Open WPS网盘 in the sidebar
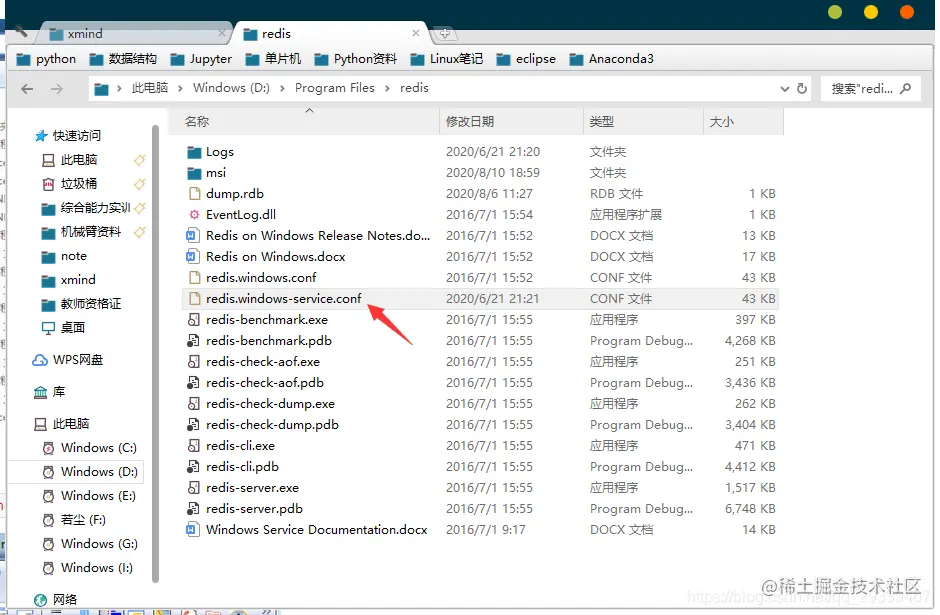 [67, 360]
